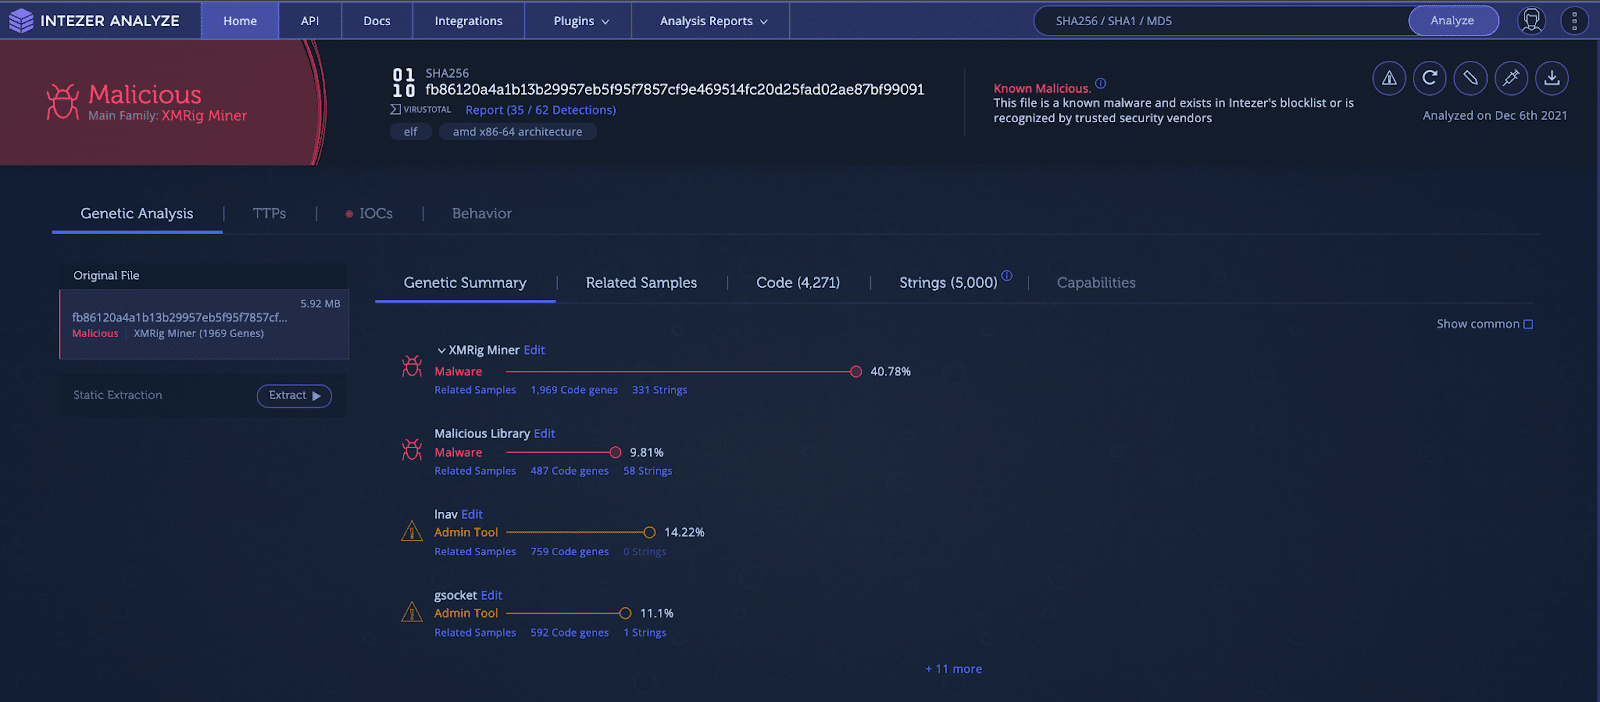
Task: Switch to the TTPs tab
Action: (x=270, y=213)
